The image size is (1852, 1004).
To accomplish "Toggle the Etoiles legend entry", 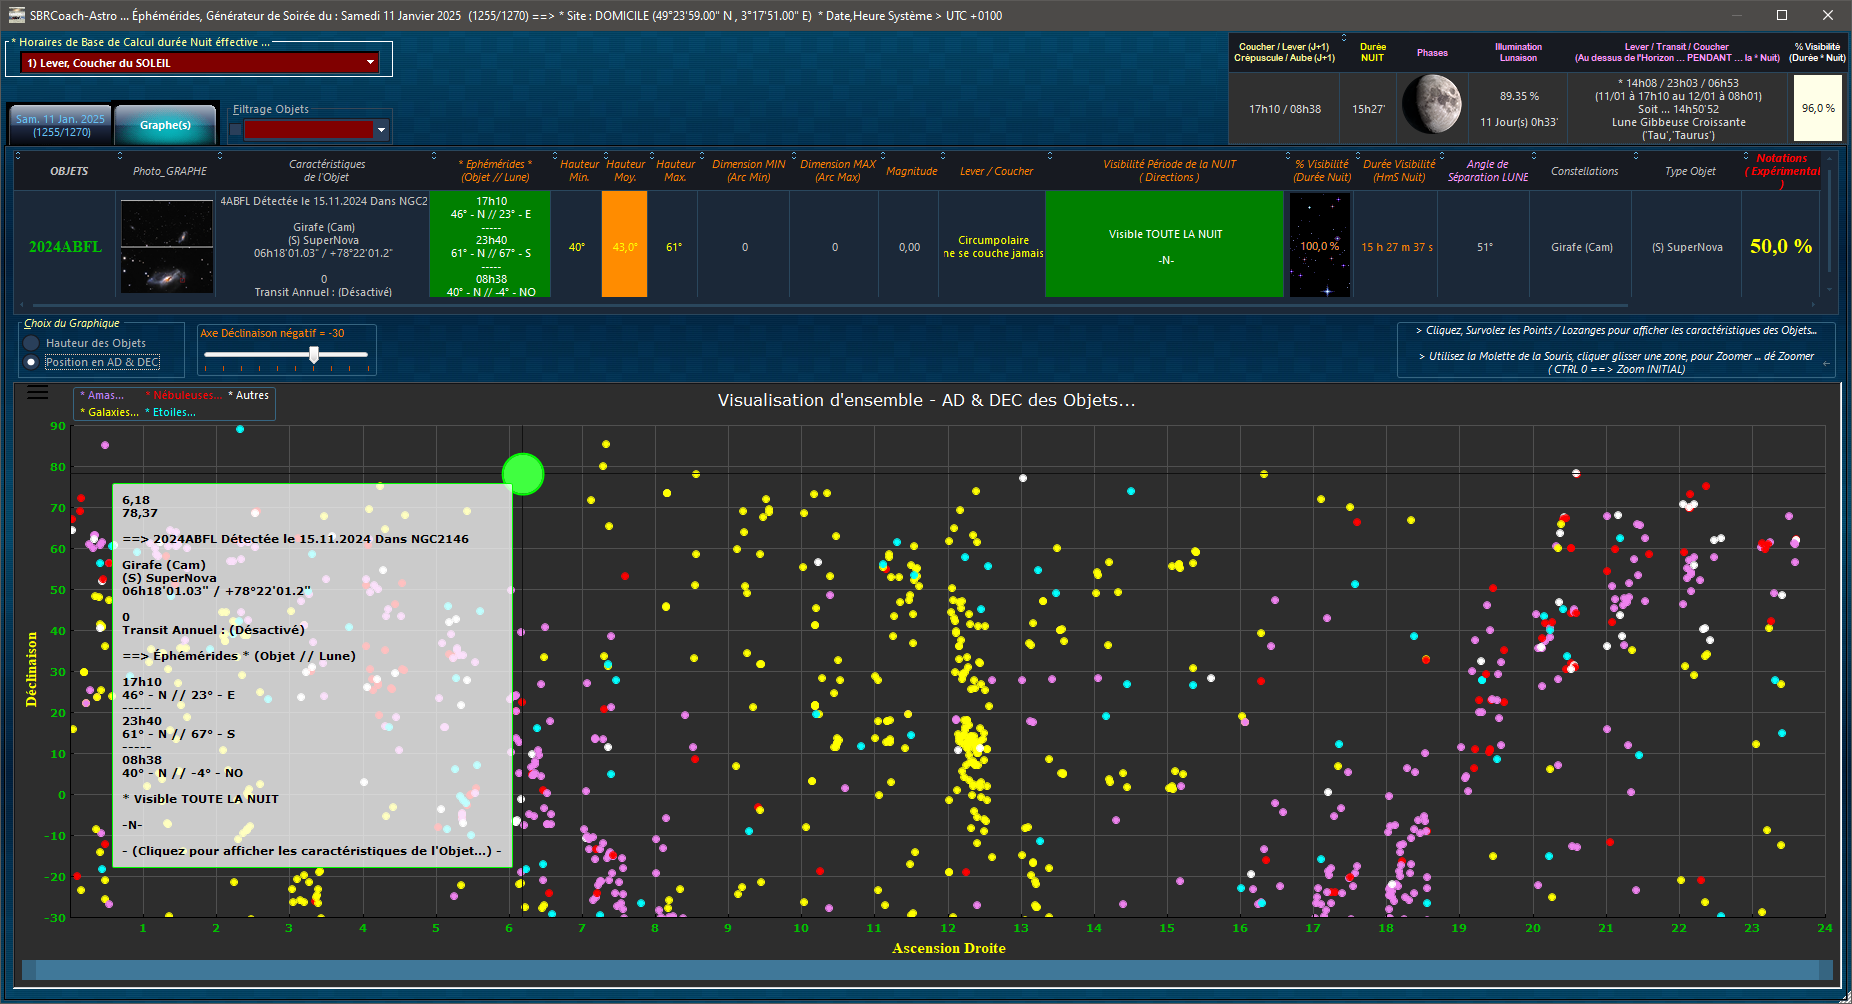I will pyautogui.click(x=171, y=412).
